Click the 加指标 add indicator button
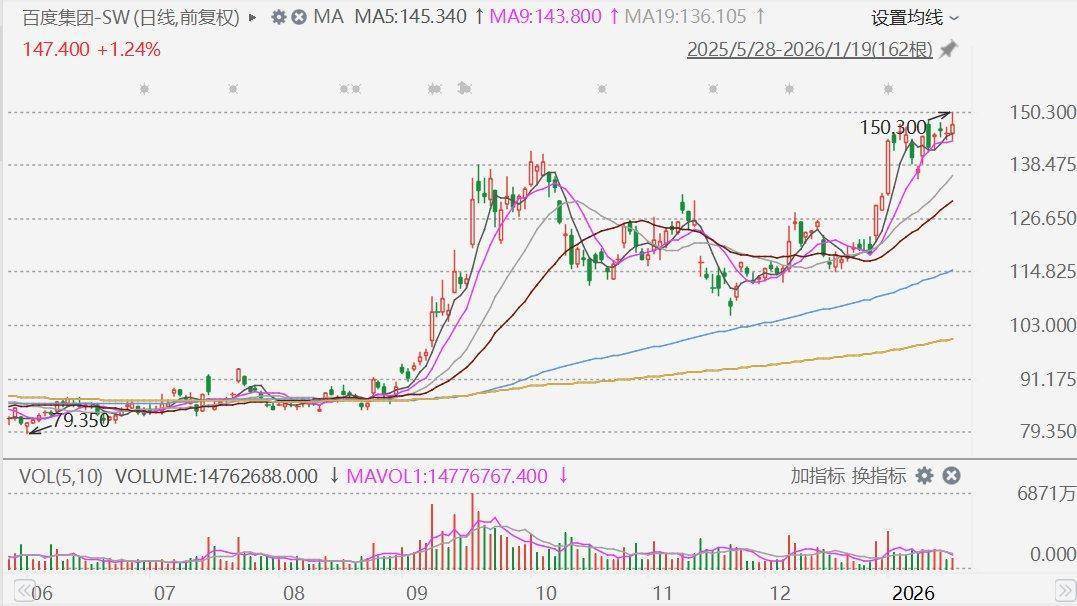Screen dimensions: 1077x606 [x=817, y=476]
